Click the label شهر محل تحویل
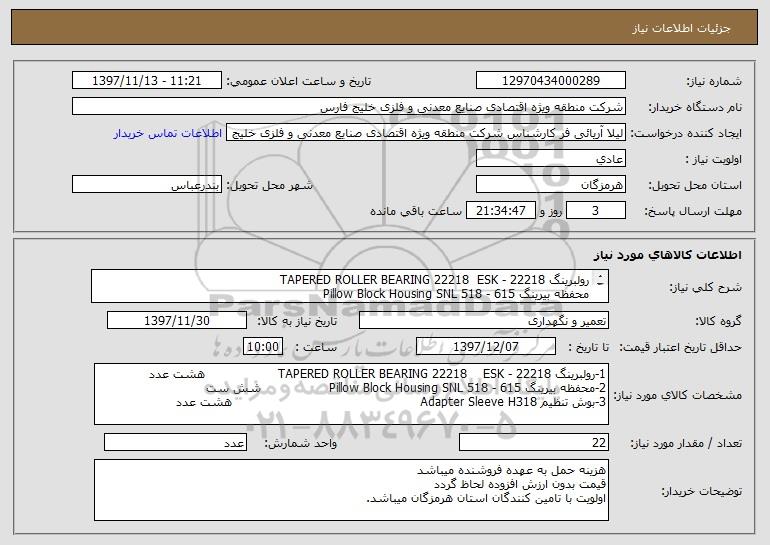The width and height of the screenshot is (770, 545). click(269, 186)
